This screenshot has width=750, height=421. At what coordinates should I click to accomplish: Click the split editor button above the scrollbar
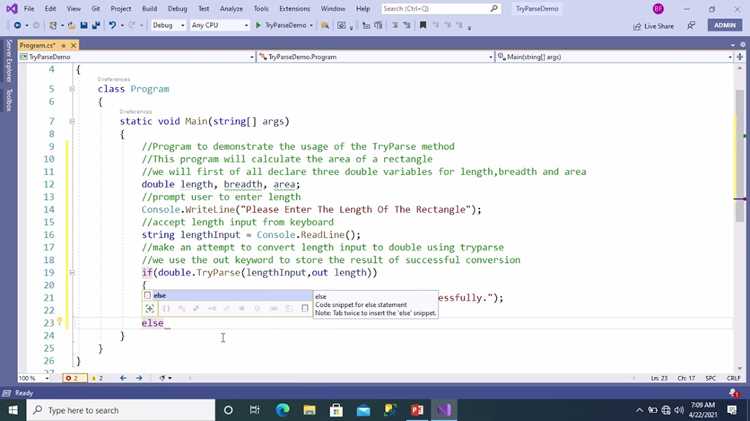(740, 57)
